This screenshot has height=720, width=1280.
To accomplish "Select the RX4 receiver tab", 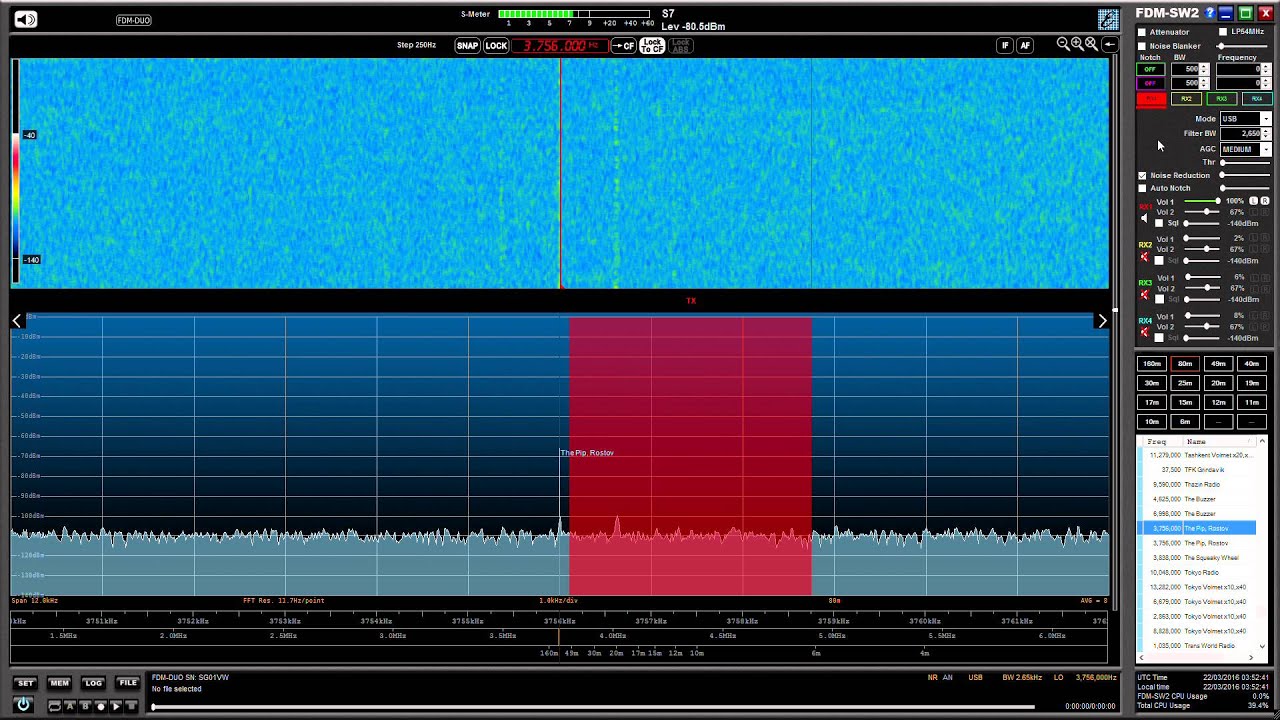I will (1257, 99).
